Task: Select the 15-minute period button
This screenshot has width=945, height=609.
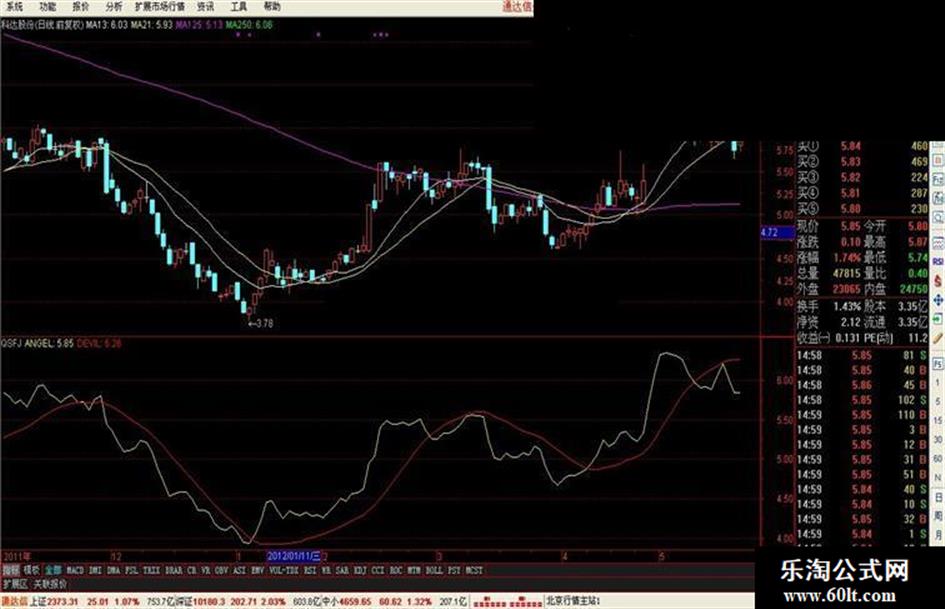Action: pos(938,420)
